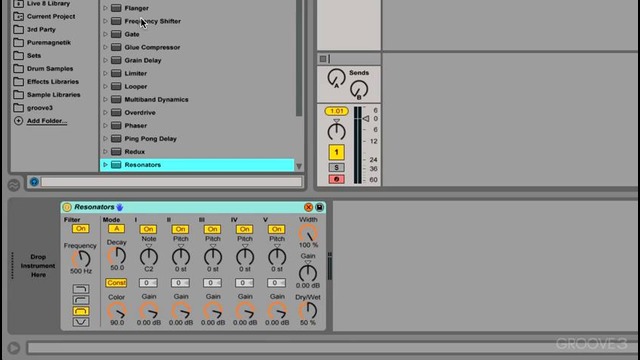The width and height of the screenshot is (640, 360).
Task: Toggle the Const button
Action: 116,283
